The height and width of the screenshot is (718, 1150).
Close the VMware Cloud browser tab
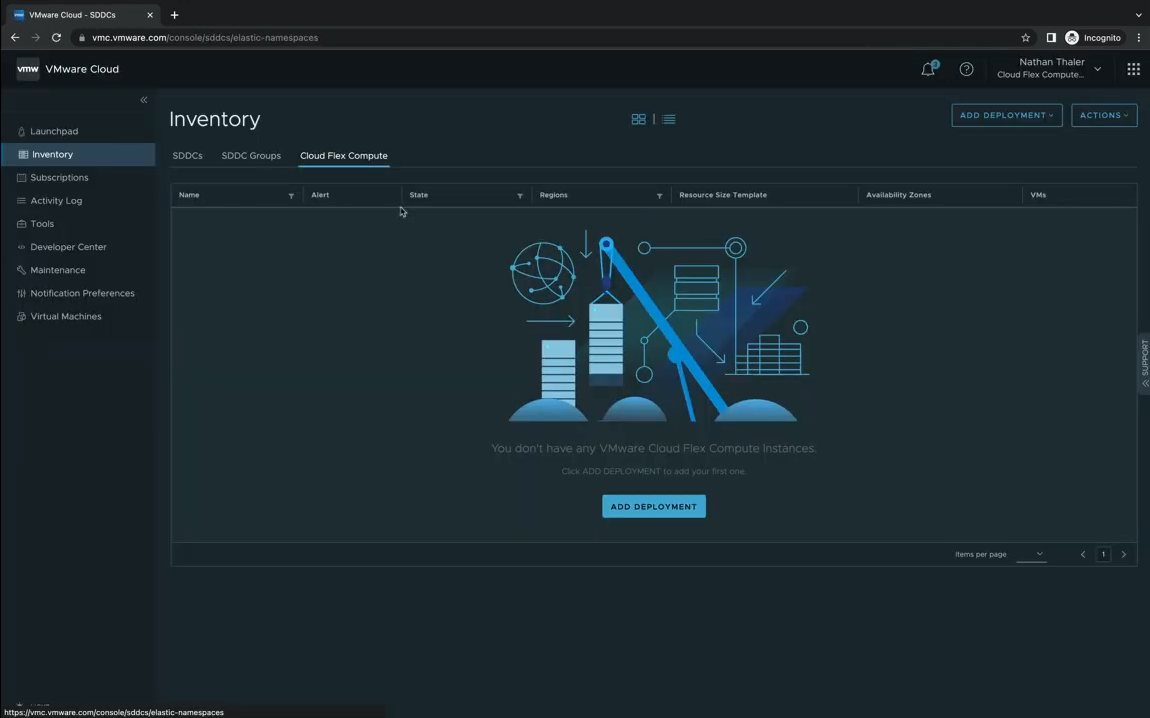click(150, 15)
